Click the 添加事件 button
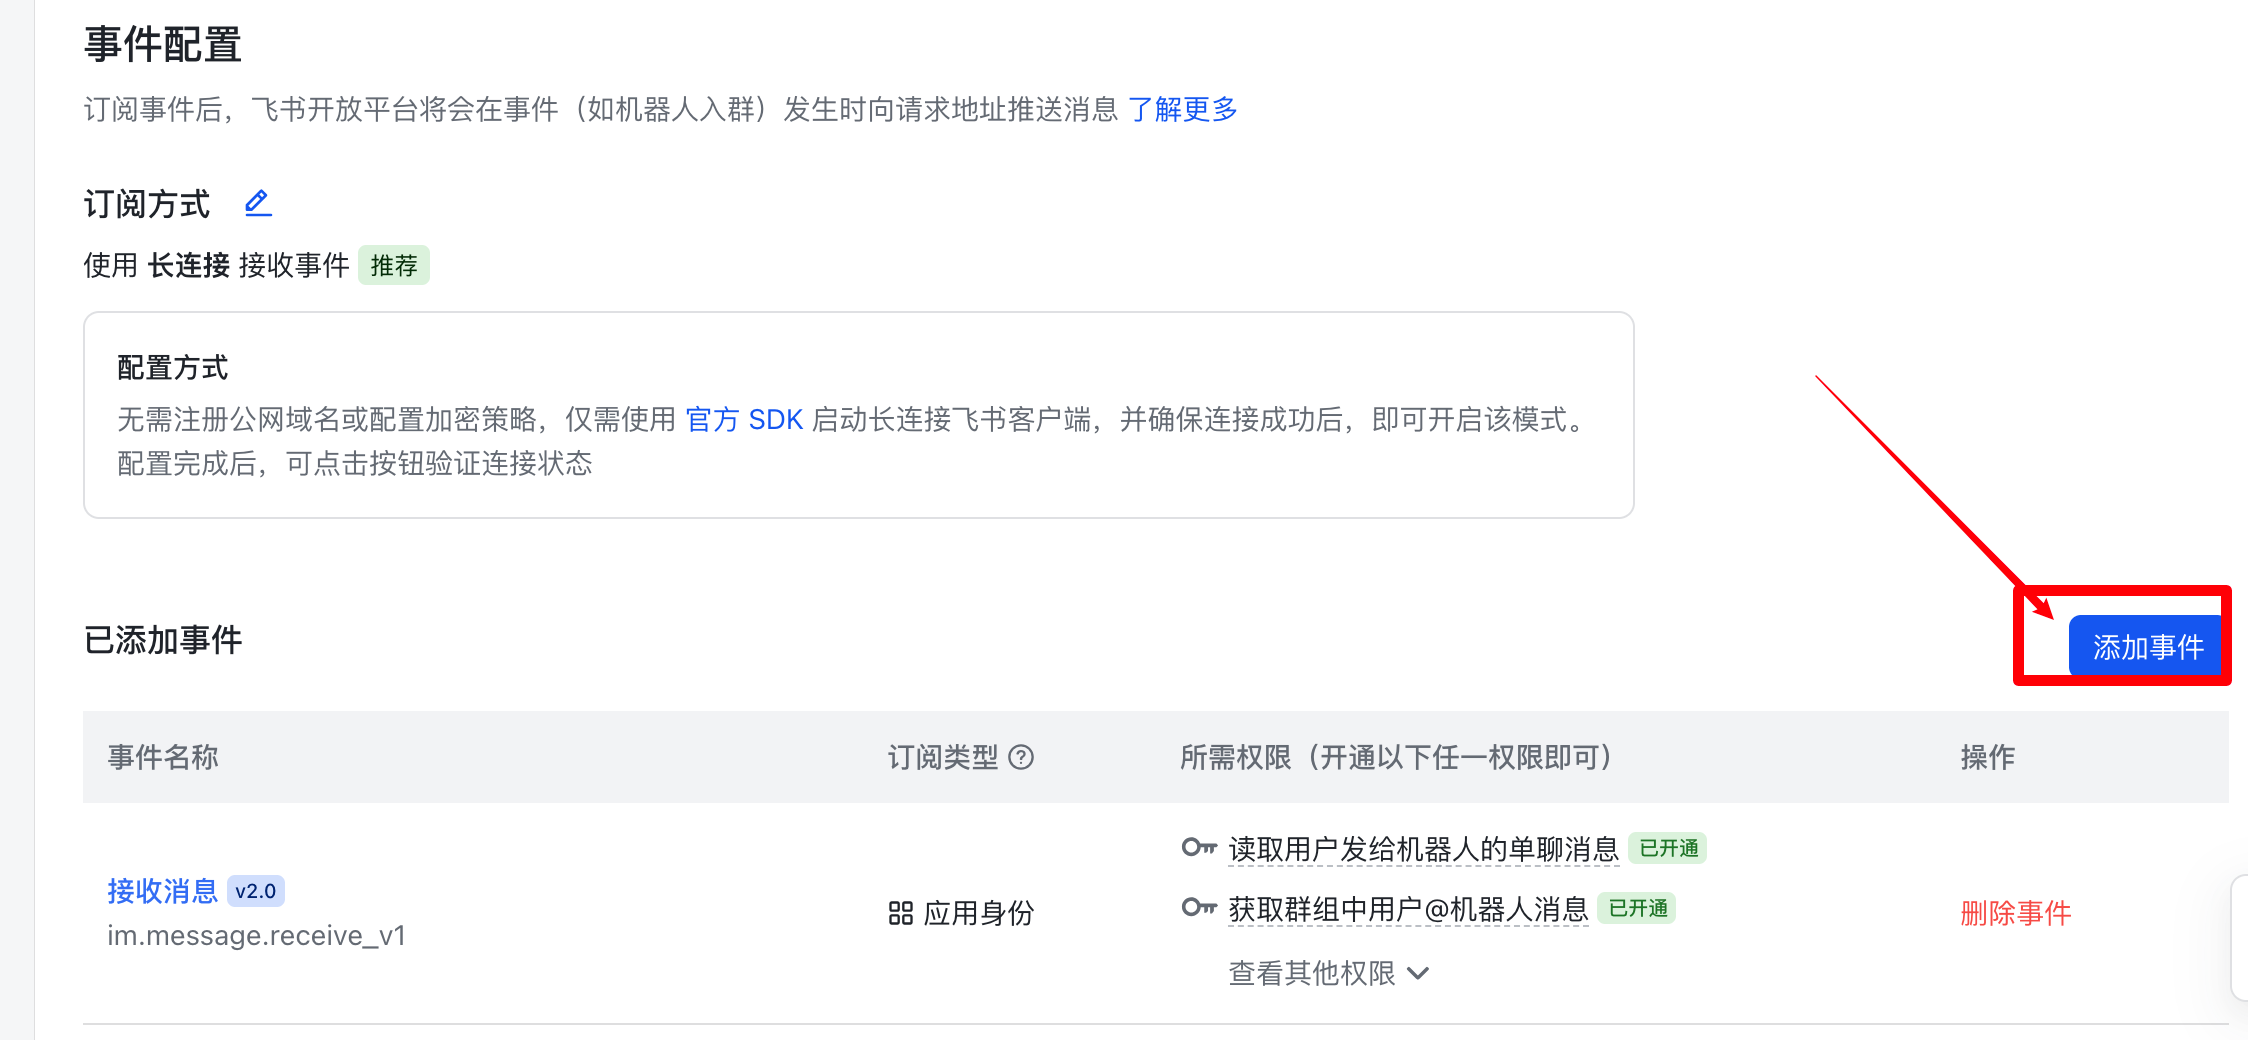This screenshot has height=1040, width=2248. tap(2146, 645)
